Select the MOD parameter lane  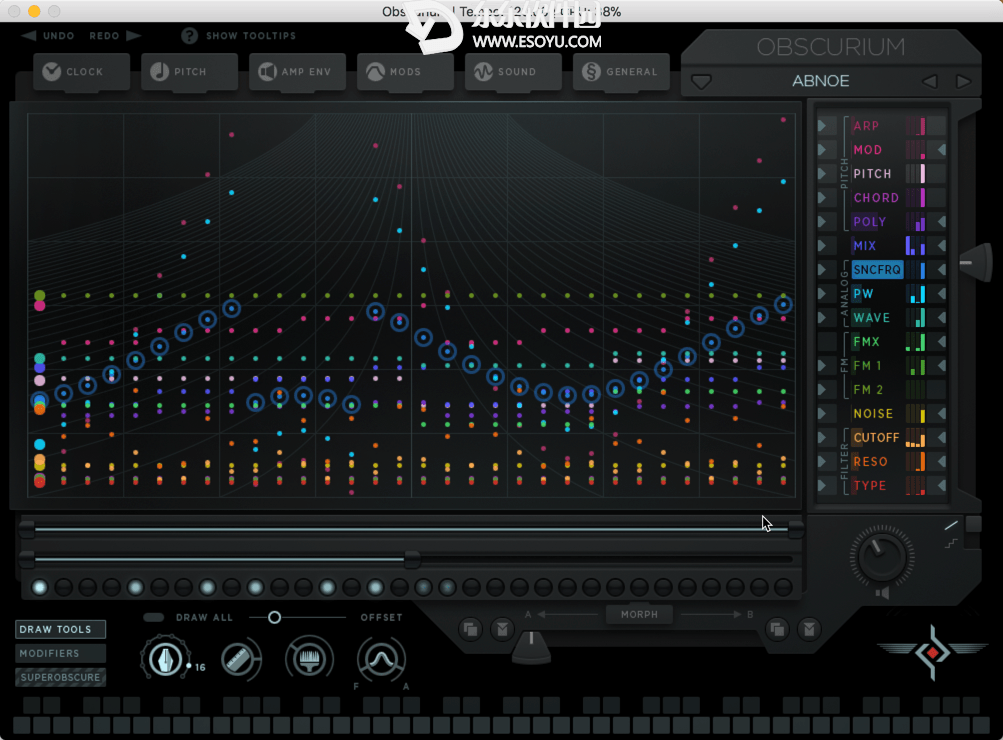[x=867, y=150]
